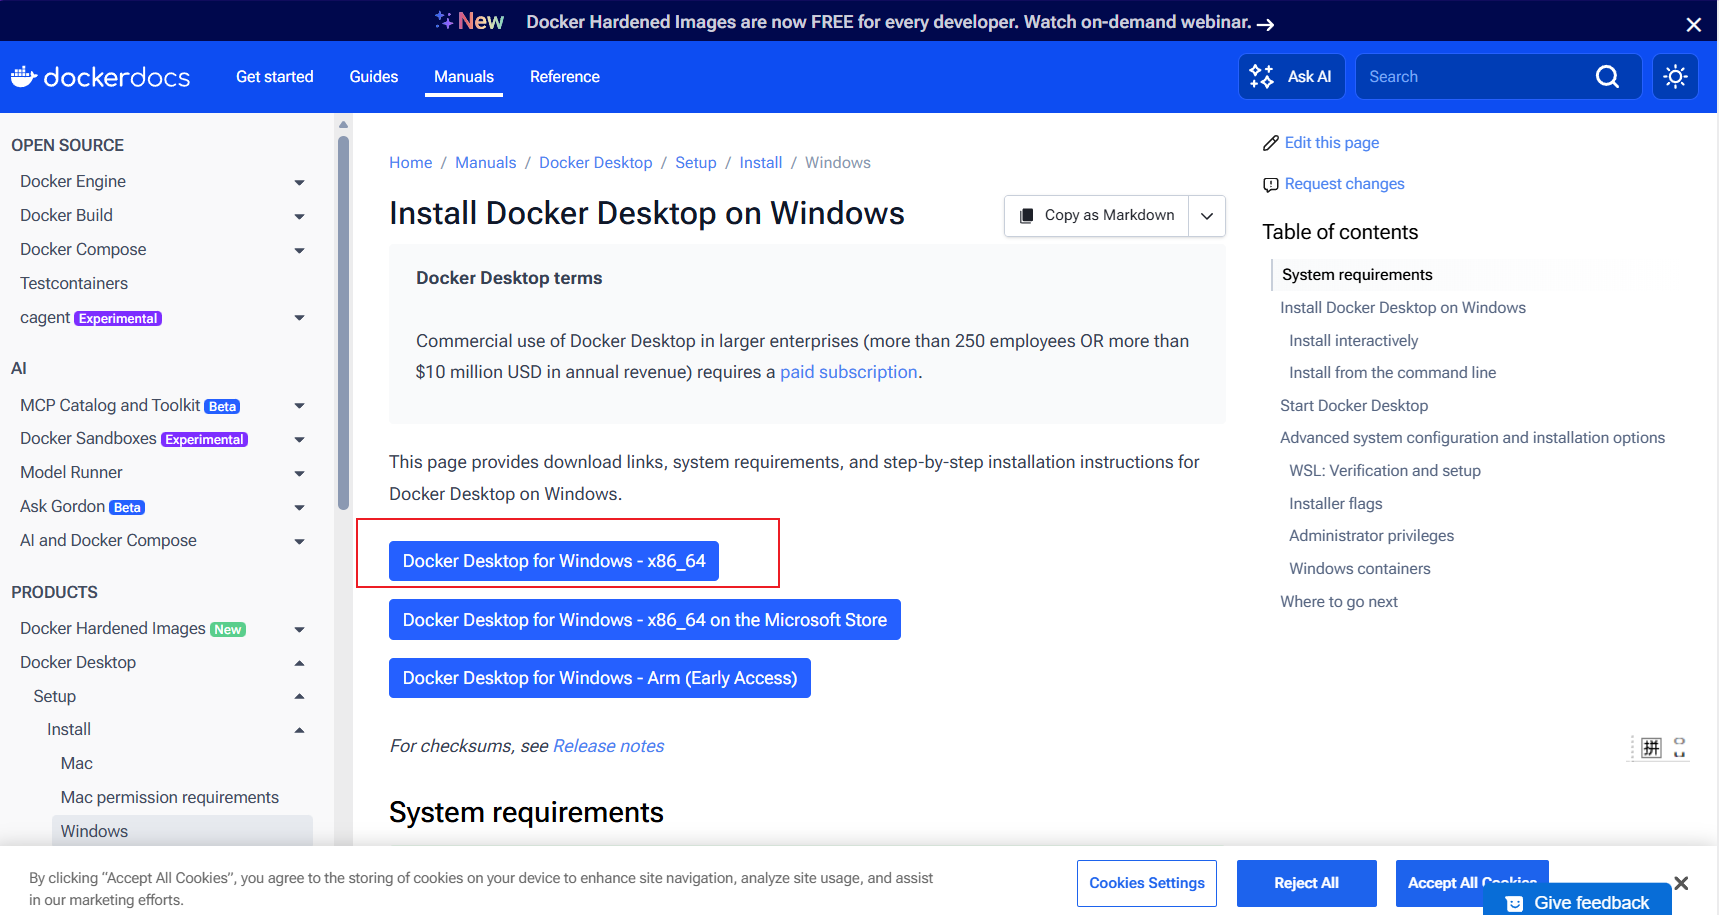
Task: Select Mac in the Install sidebar tree
Action: click(76, 764)
